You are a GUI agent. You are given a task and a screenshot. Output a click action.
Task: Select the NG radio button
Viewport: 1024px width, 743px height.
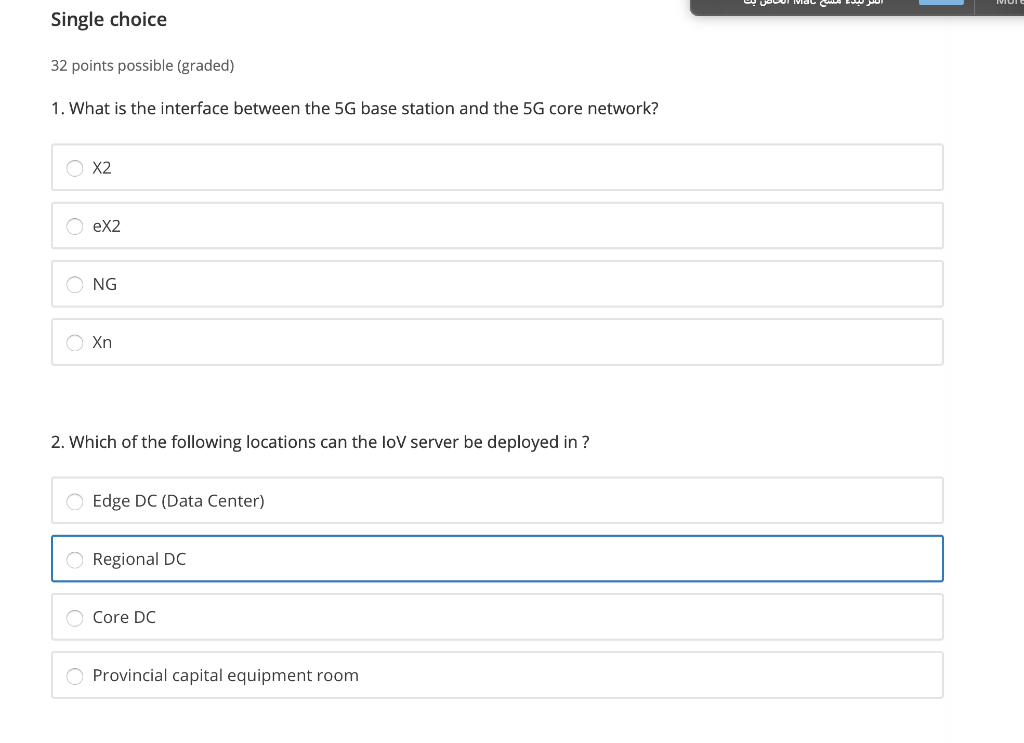pyautogui.click(x=75, y=284)
